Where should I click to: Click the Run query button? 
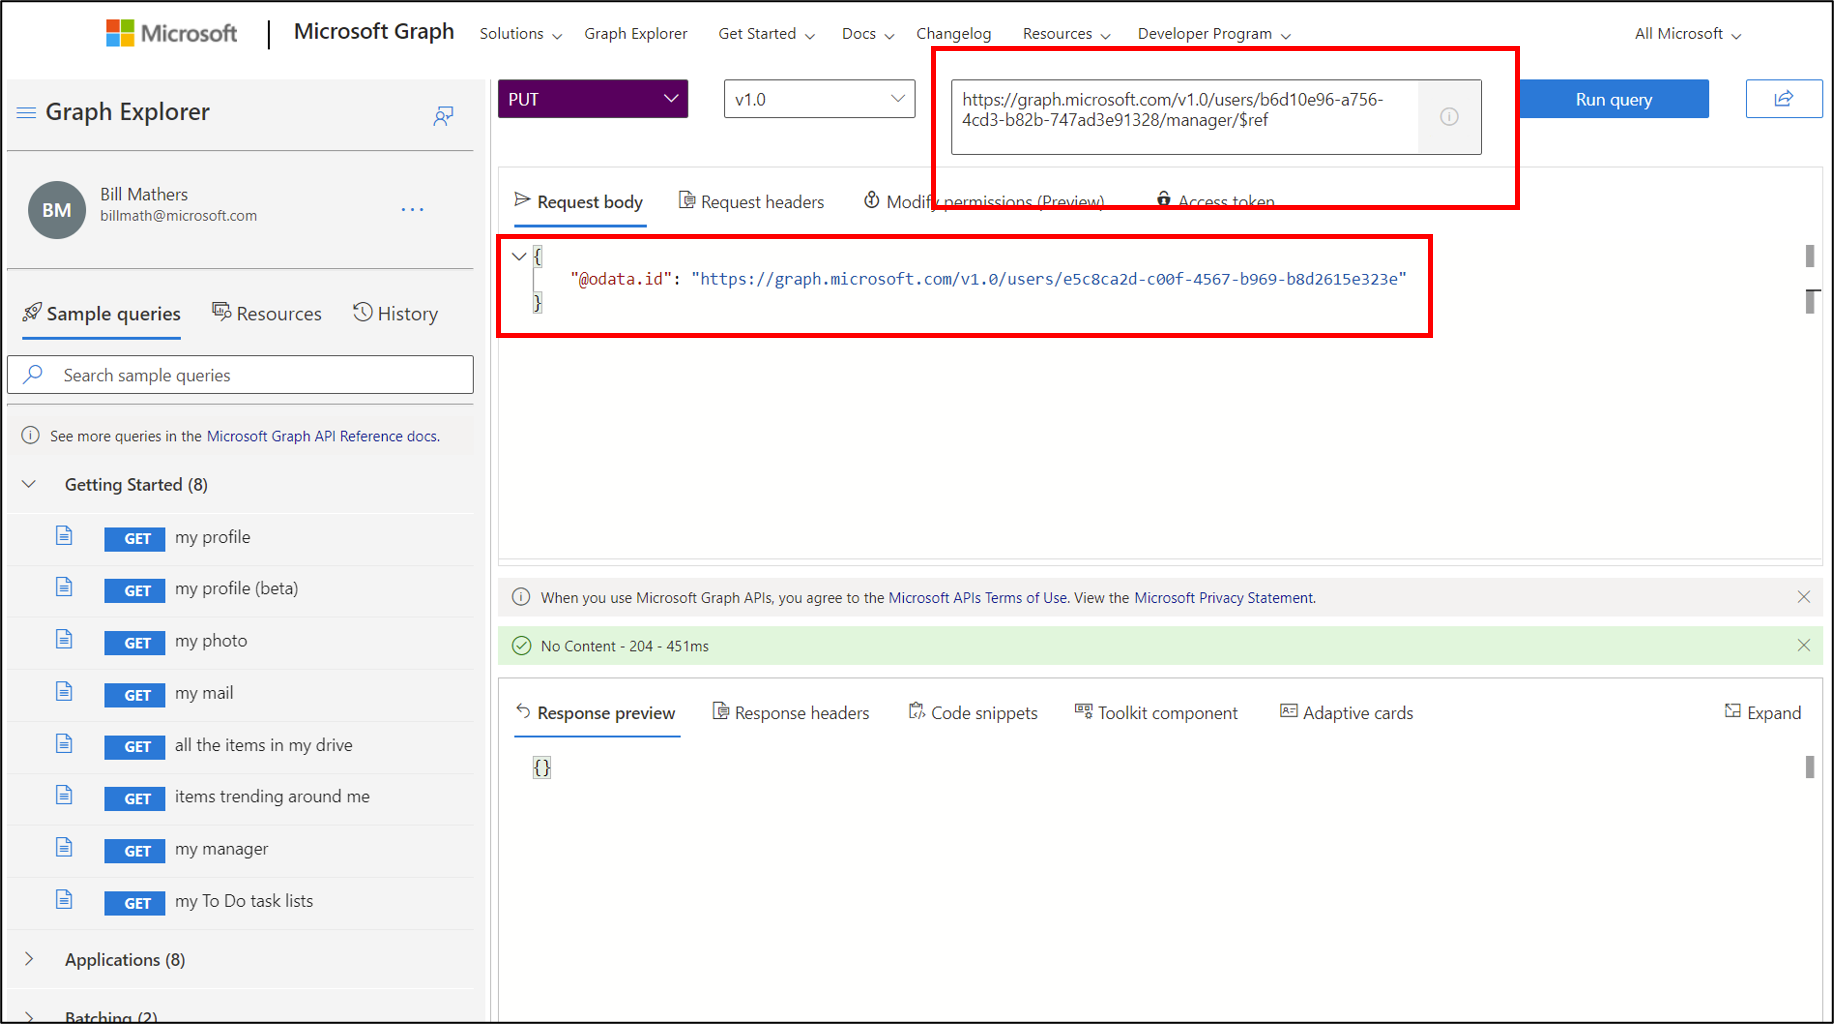pyautogui.click(x=1613, y=99)
